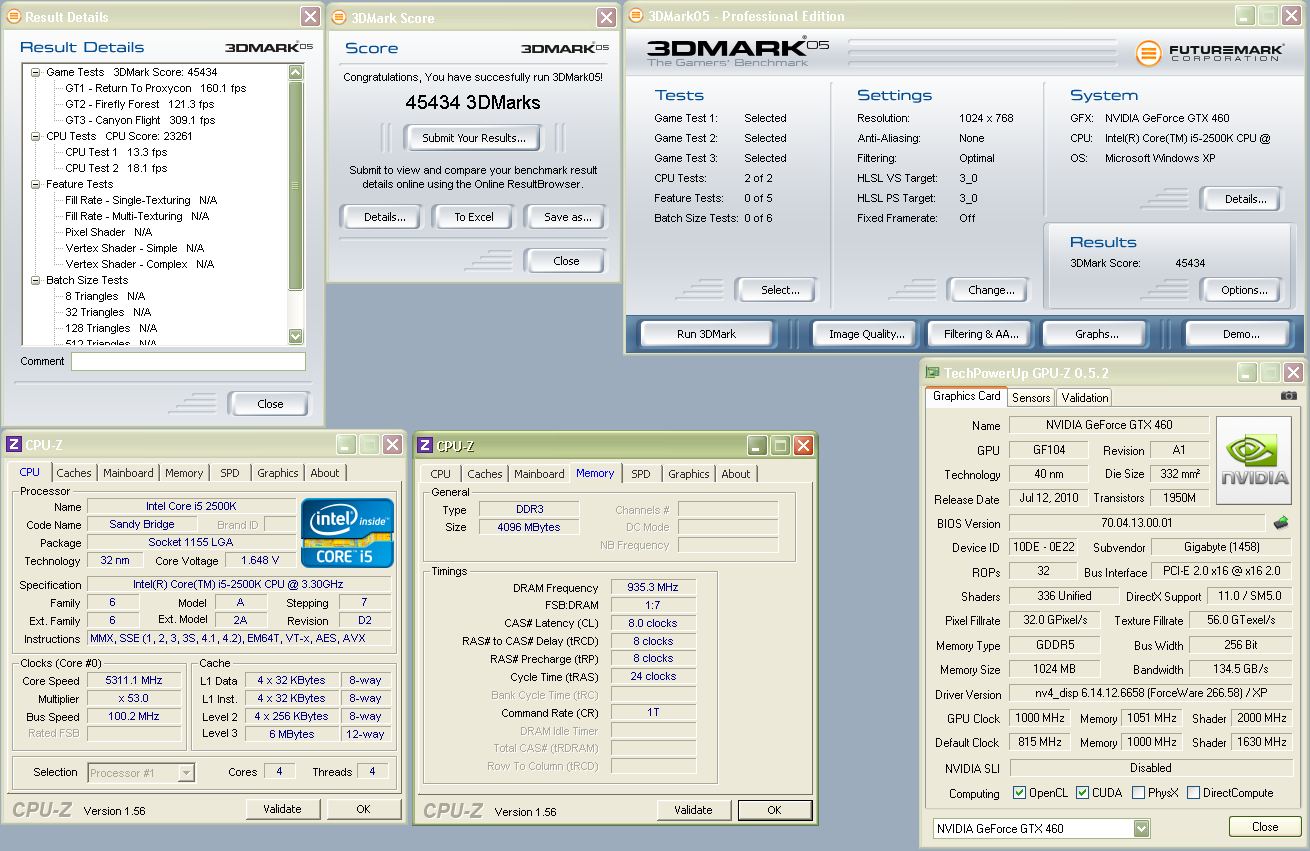Viewport: 1310px width, 851px height.
Task: Click the left CPU-Z window title icon
Action: [x=14, y=445]
